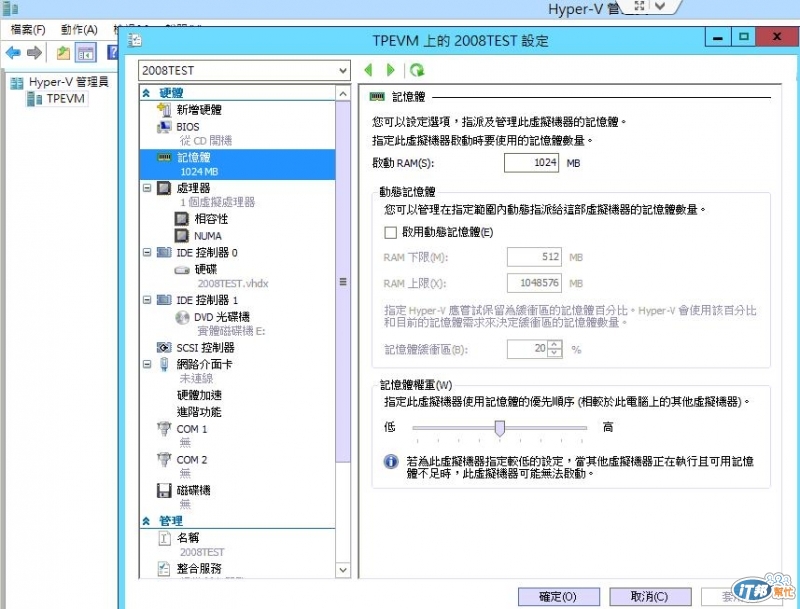Collapse the 硬體 hardware section

(x=146, y=93)
